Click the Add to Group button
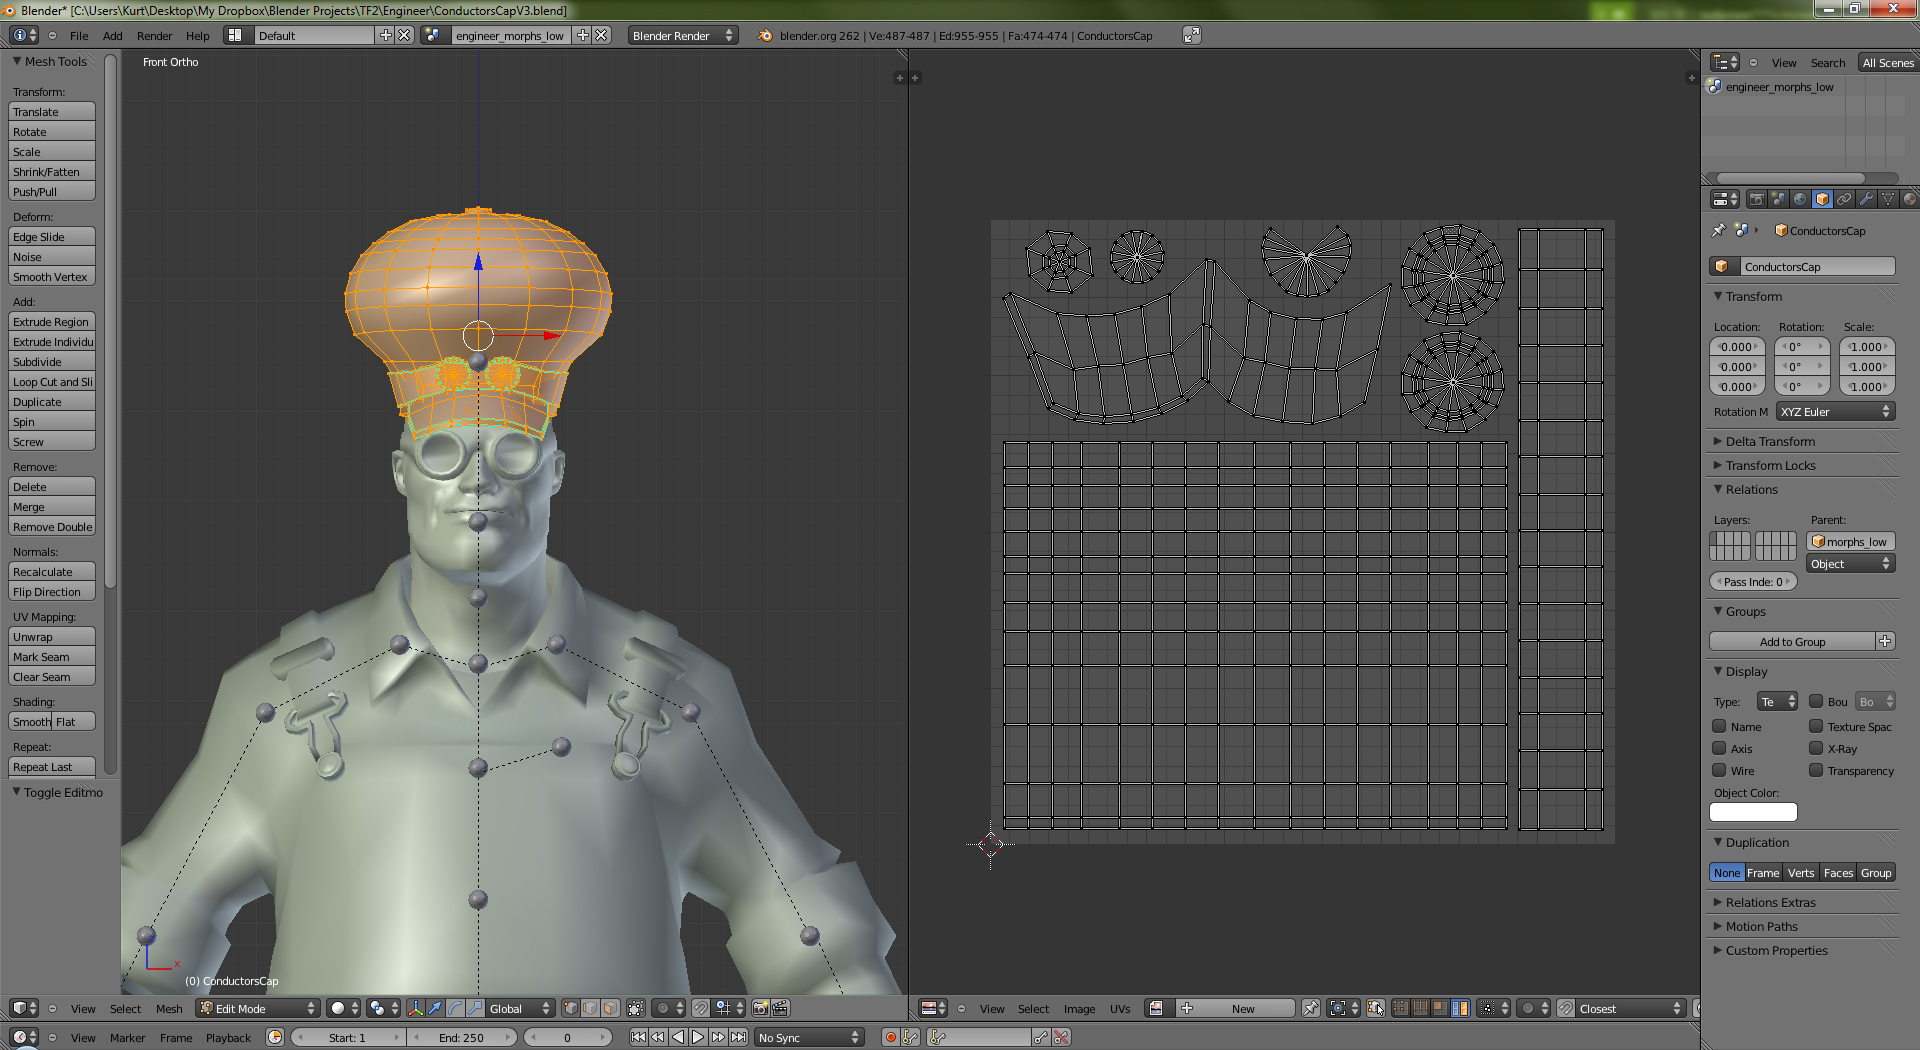The width and height of the screenshot is (1920, 1050). click(x=1791, y=642)
